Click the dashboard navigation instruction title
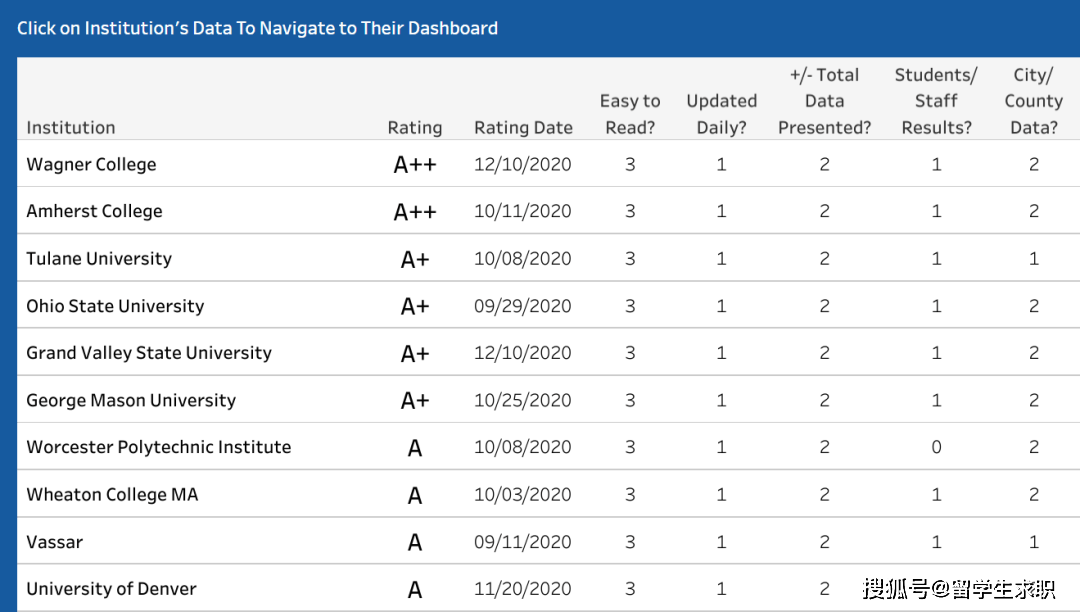The image size is (1080, 612). (257, 28)
